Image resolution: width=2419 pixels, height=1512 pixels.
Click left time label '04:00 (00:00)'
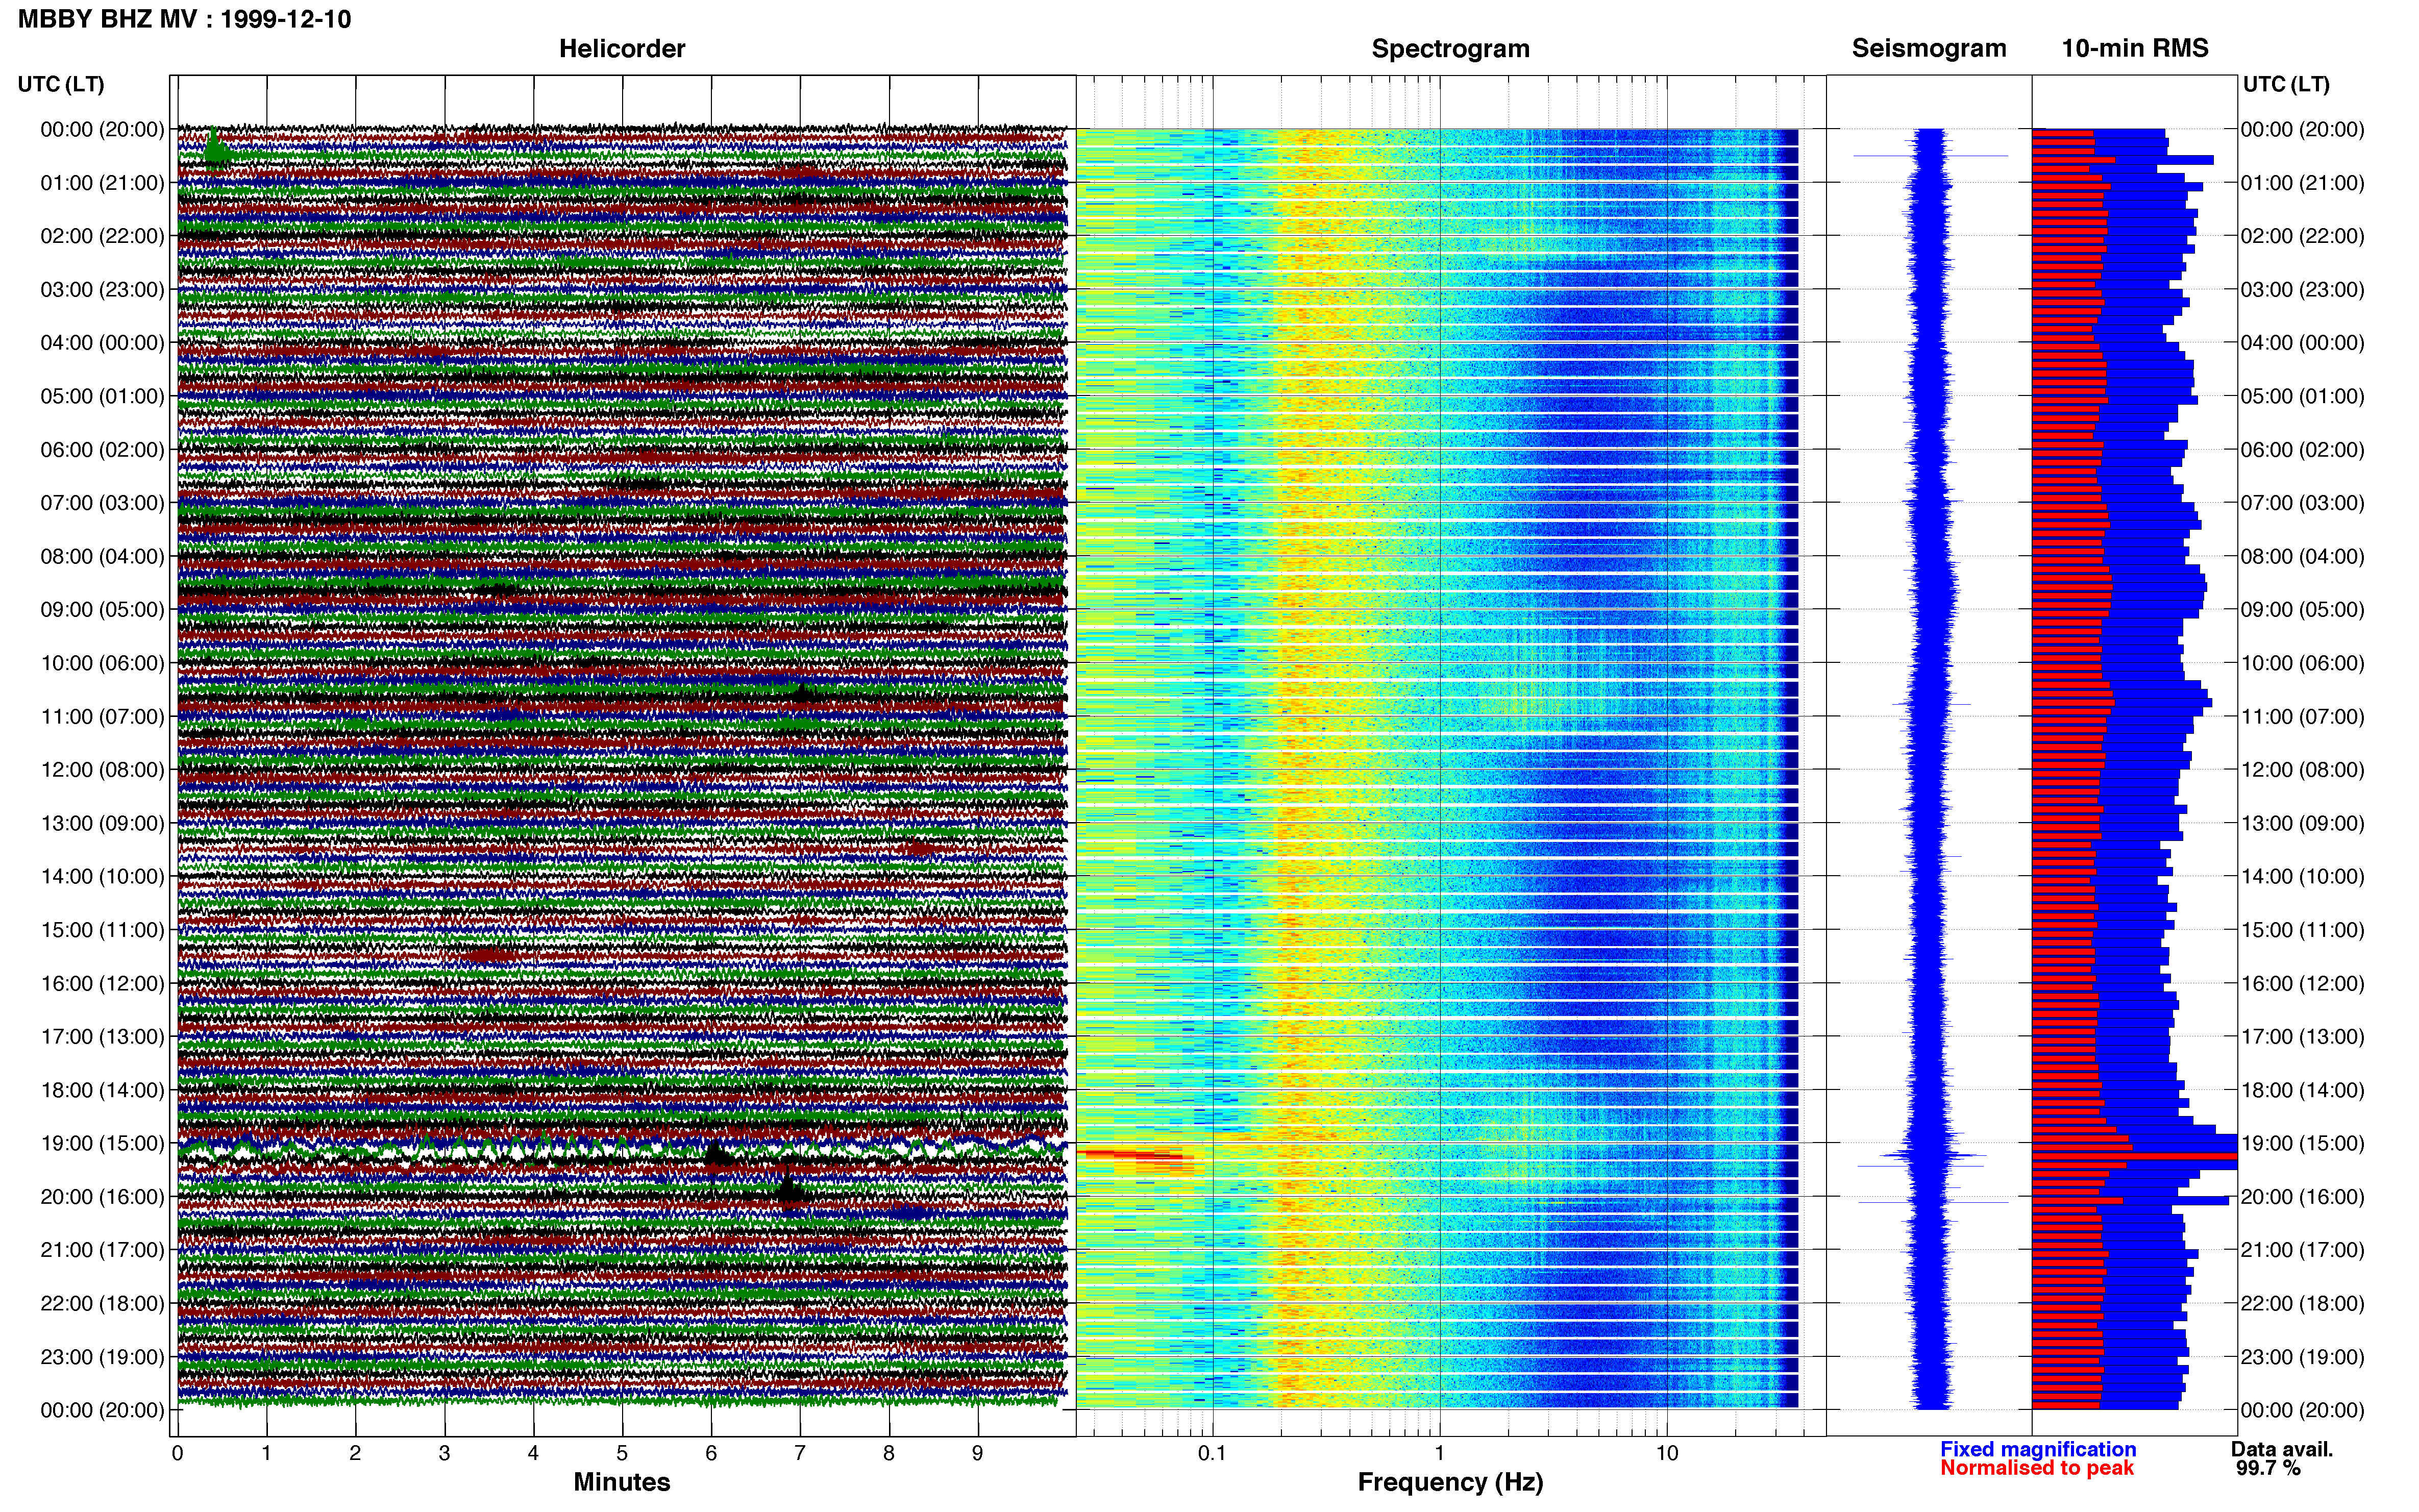pos(102,343)
